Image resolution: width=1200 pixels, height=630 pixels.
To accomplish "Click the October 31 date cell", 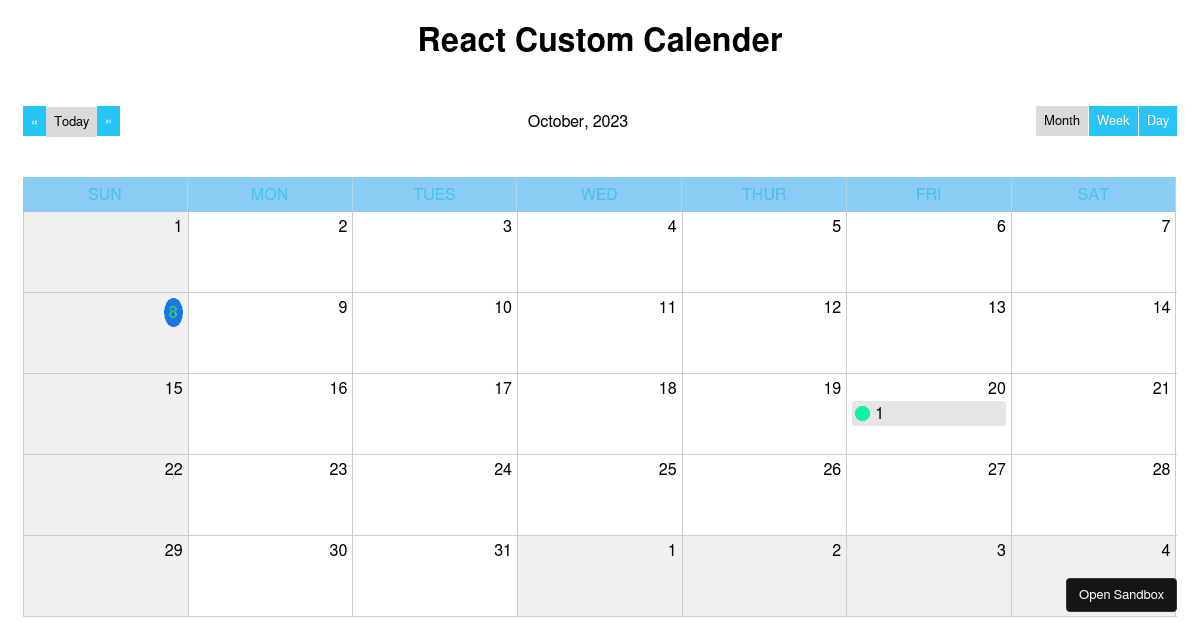I will (x=434, y=575).
